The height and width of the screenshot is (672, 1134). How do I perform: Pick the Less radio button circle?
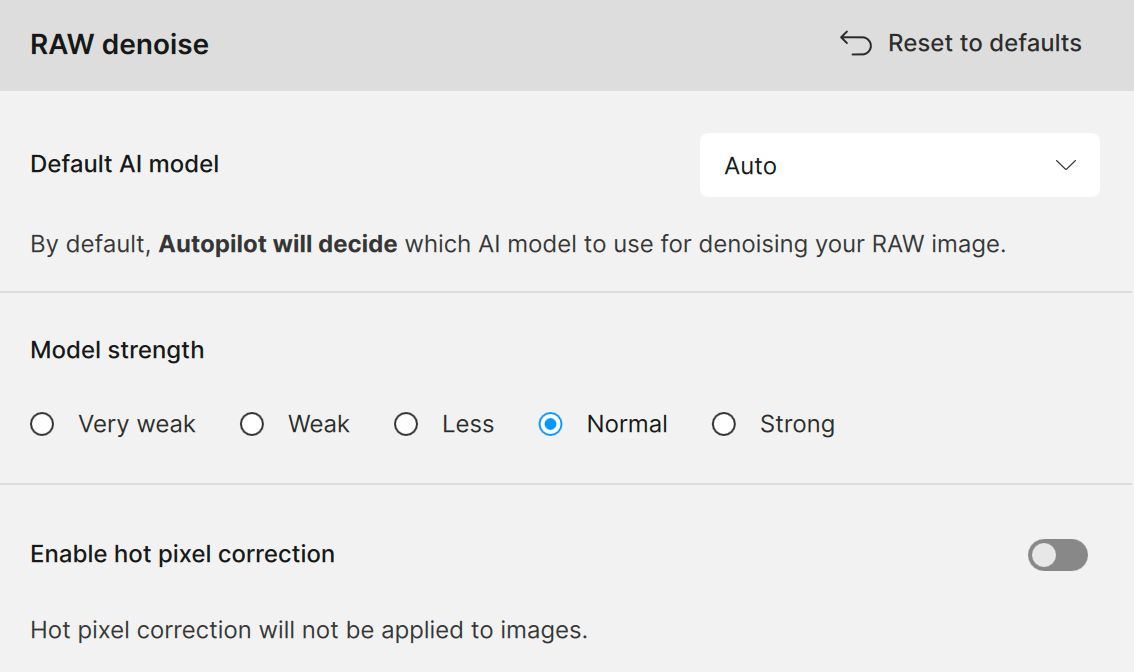pyautogui.click(x=406, y=425)
